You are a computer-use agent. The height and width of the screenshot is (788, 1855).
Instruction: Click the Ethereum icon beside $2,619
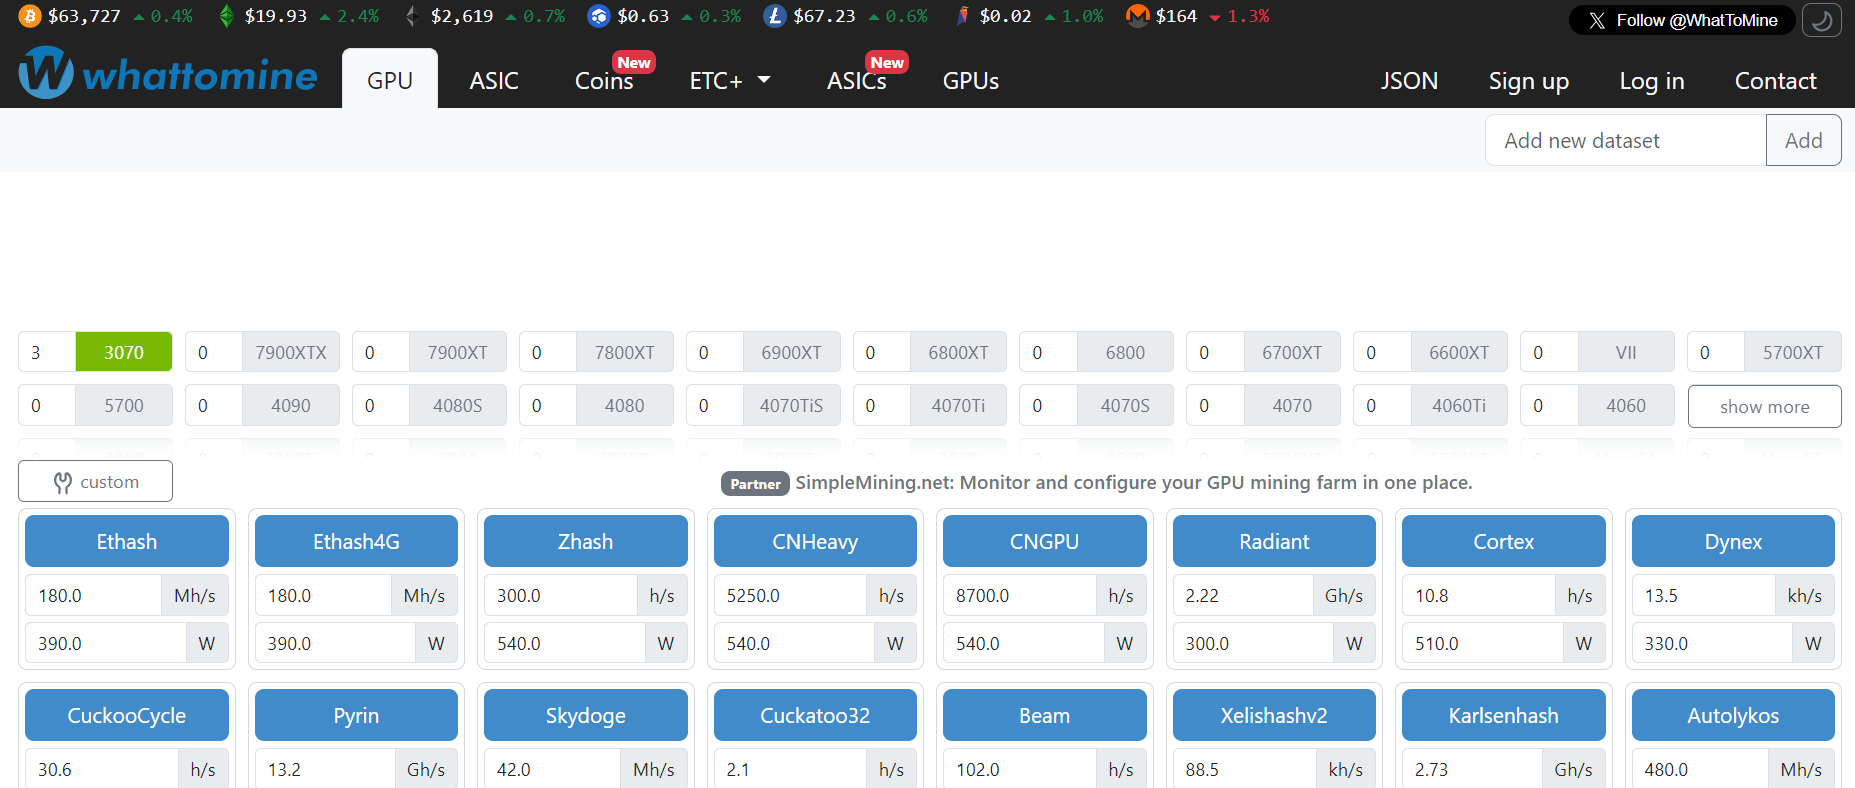tap(411, 16)
